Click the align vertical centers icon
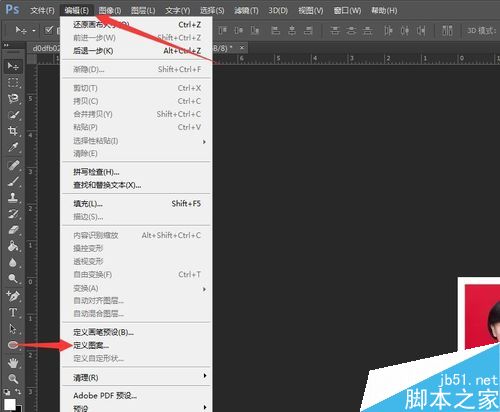 pos(238,31)
